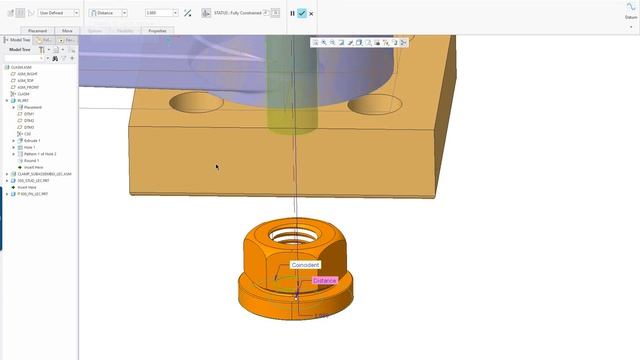Expand Pattern 1 of Hole 2
This screenshot has height=360, width=640.
click(x=14, y=154)
